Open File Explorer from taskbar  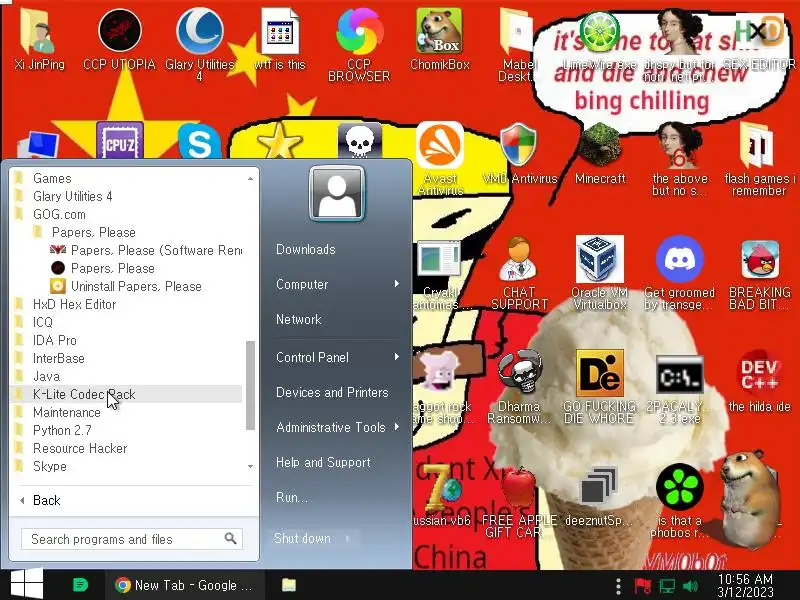coord(289,585)
